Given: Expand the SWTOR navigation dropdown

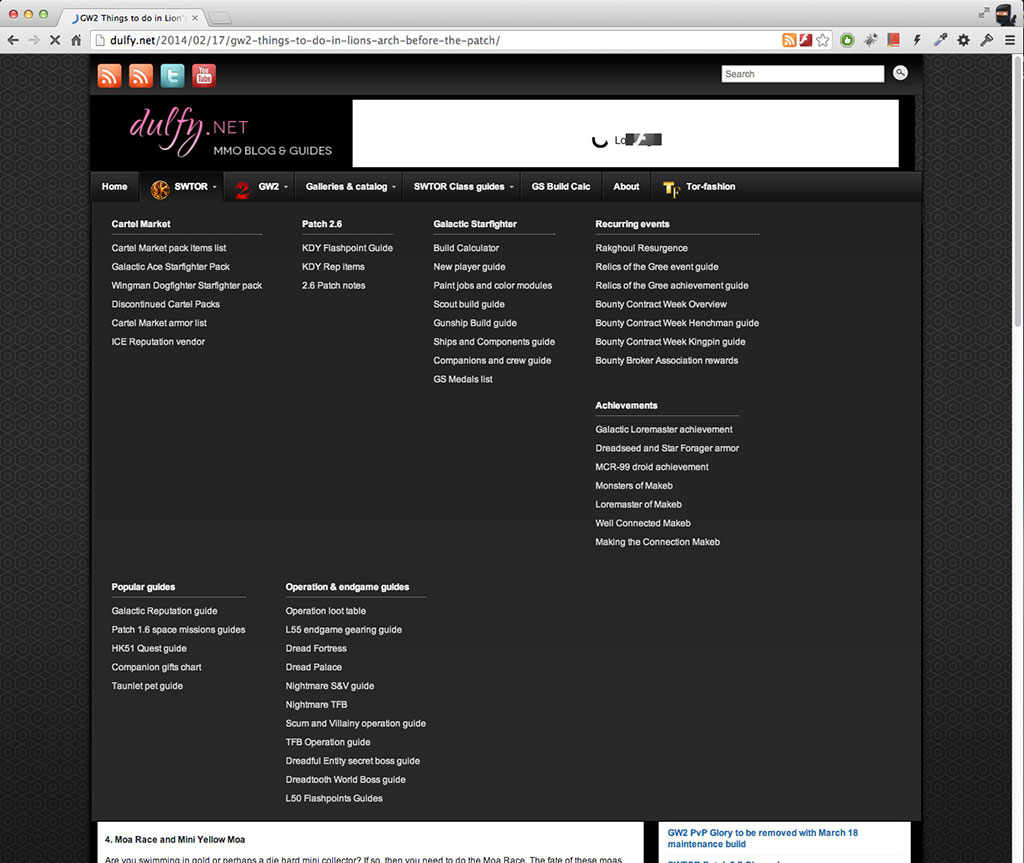Looking at the screenshot, I should 182,187.
